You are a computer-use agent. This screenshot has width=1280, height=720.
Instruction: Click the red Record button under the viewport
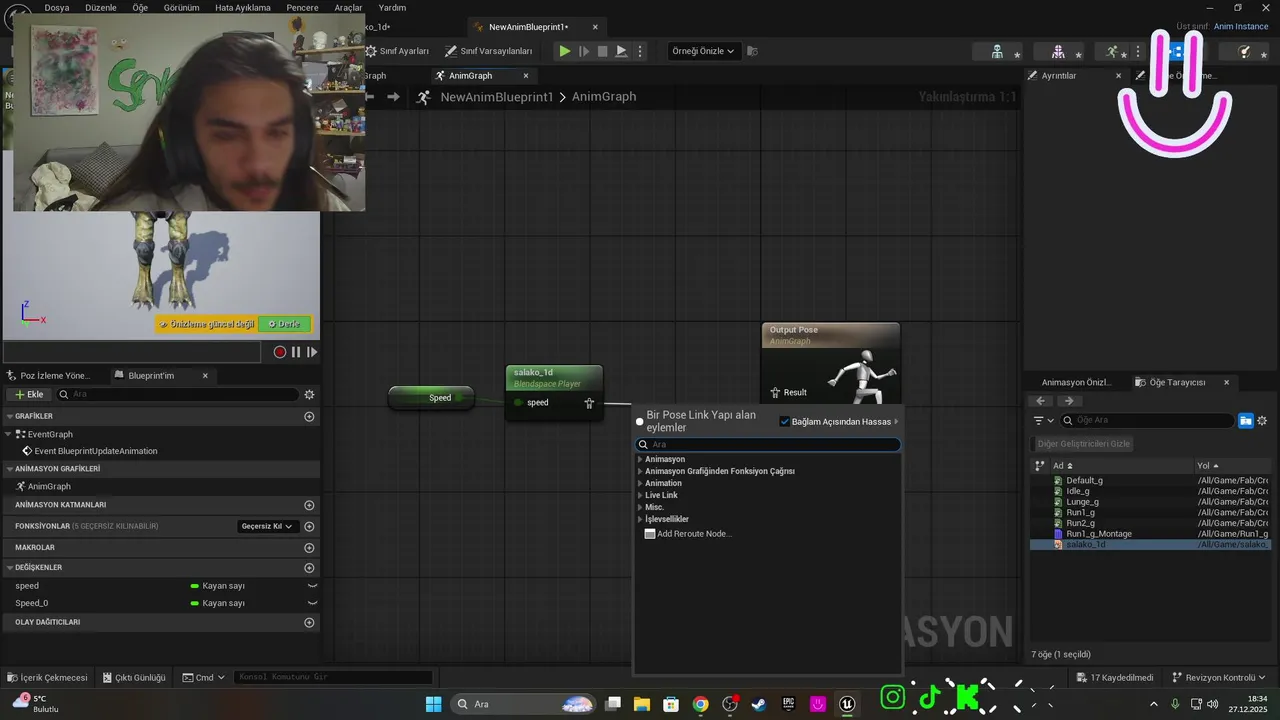click(280, 352)
